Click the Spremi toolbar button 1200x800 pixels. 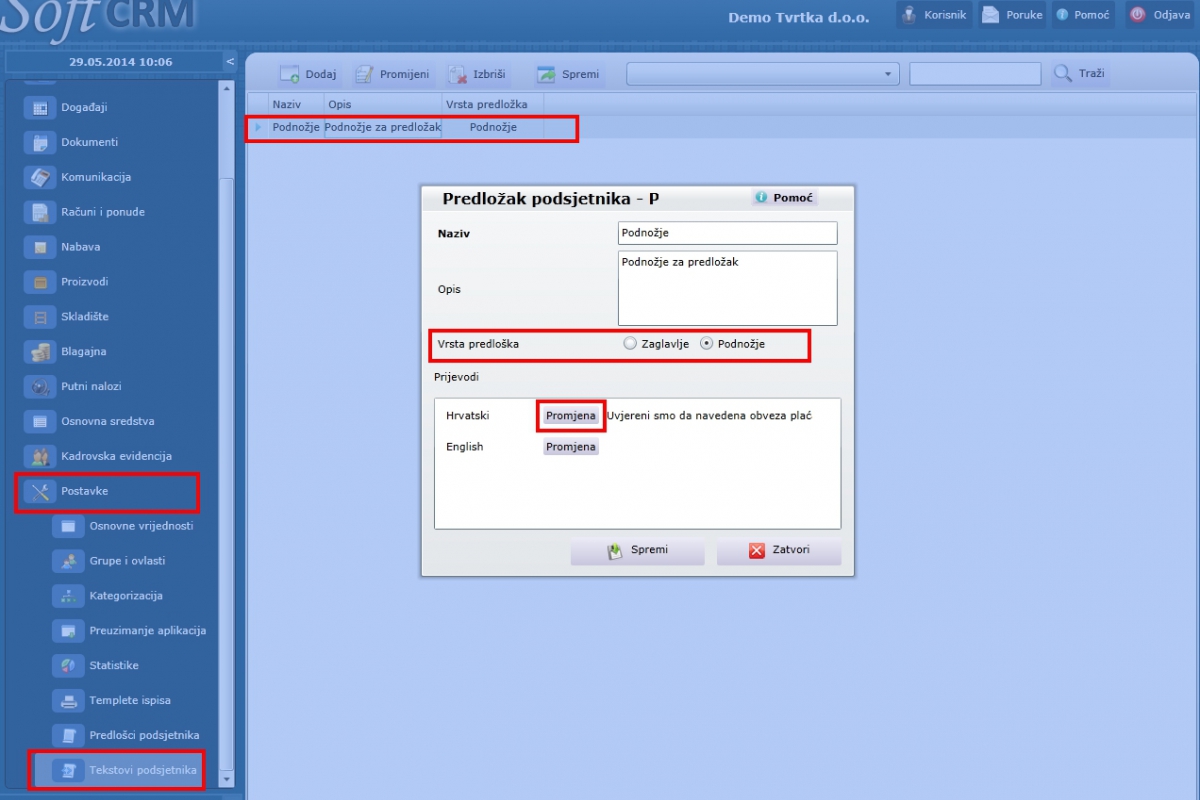pyautogui.click(x=567, y=74)
